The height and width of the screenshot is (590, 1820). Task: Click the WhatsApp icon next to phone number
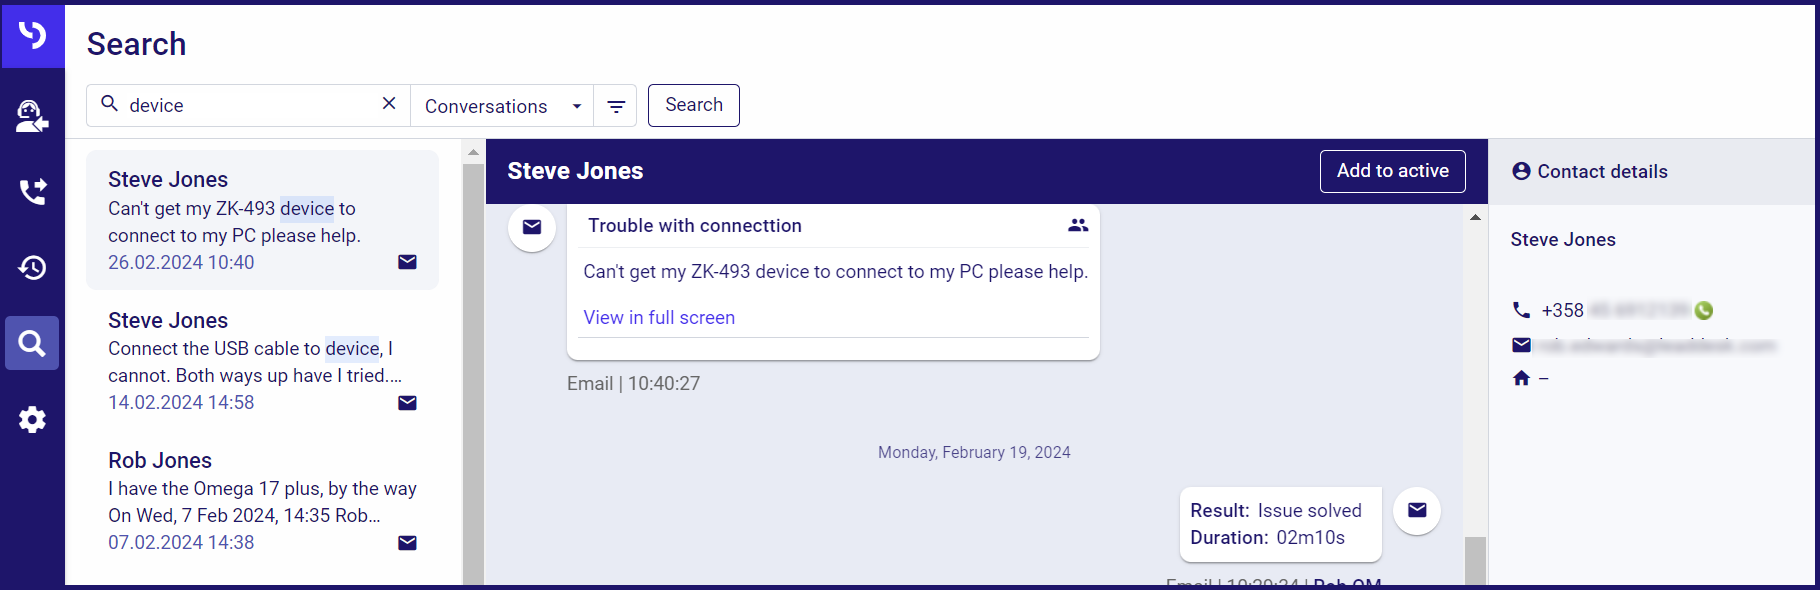[x=1704, y=311]
